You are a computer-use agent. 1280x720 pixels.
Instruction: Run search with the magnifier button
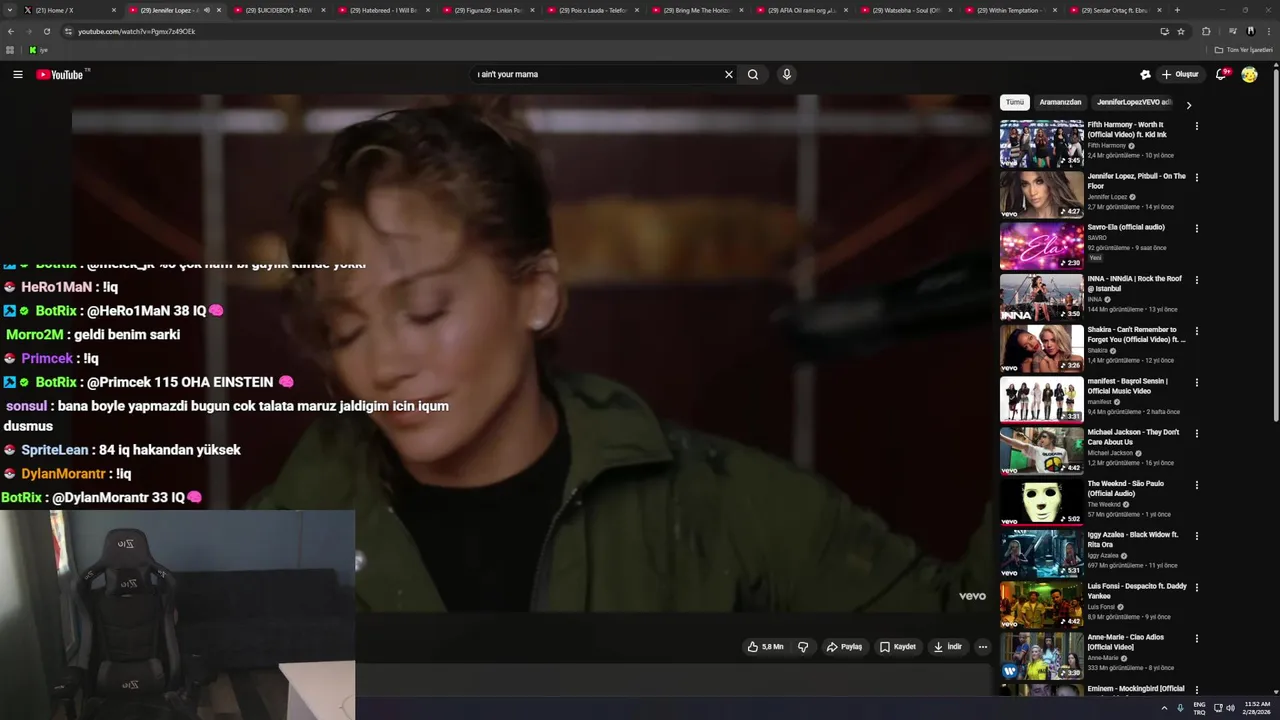[x=753, y=74]
